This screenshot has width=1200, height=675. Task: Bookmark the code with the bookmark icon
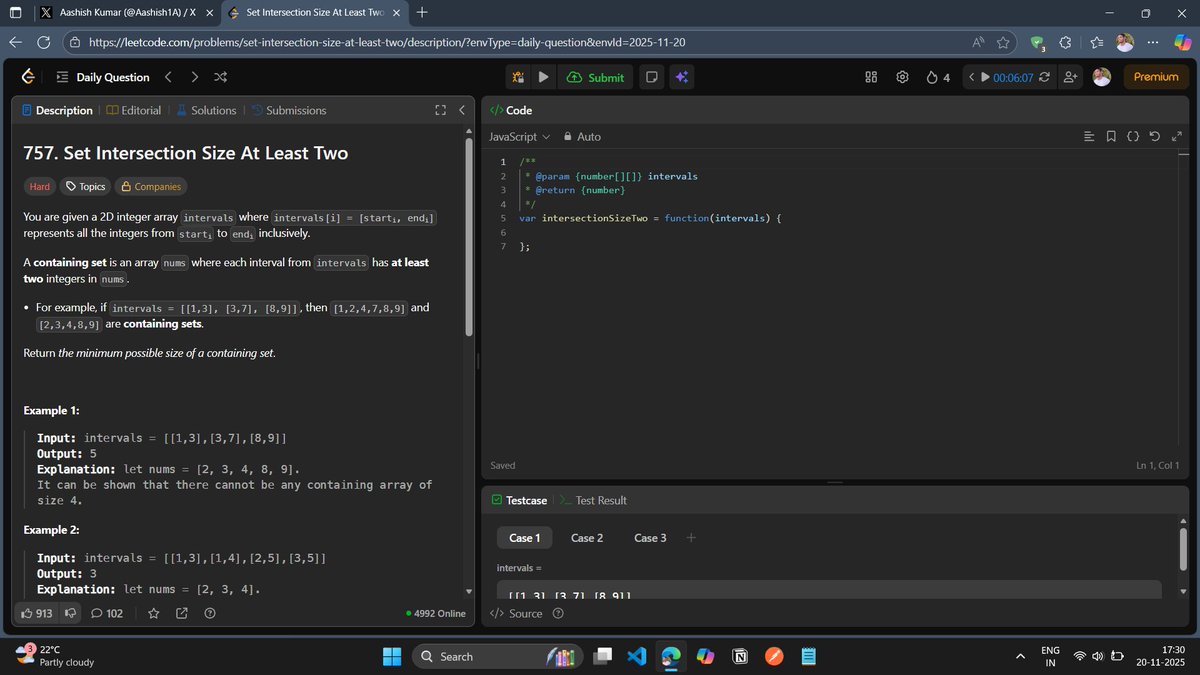pyautogui.click(x=1111, y=135)
